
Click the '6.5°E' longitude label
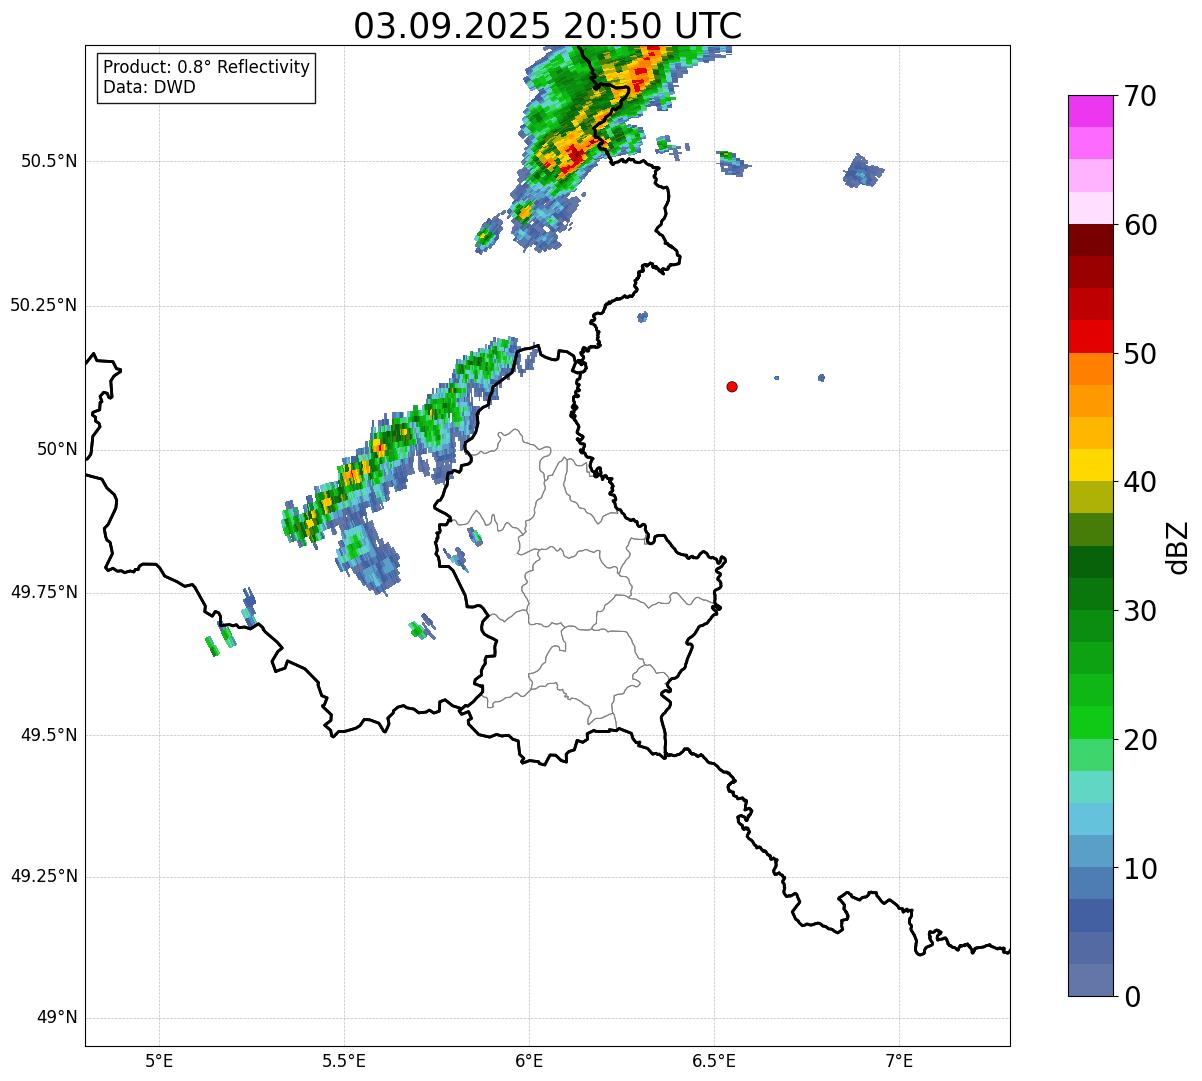click(x=714, y=1061)
